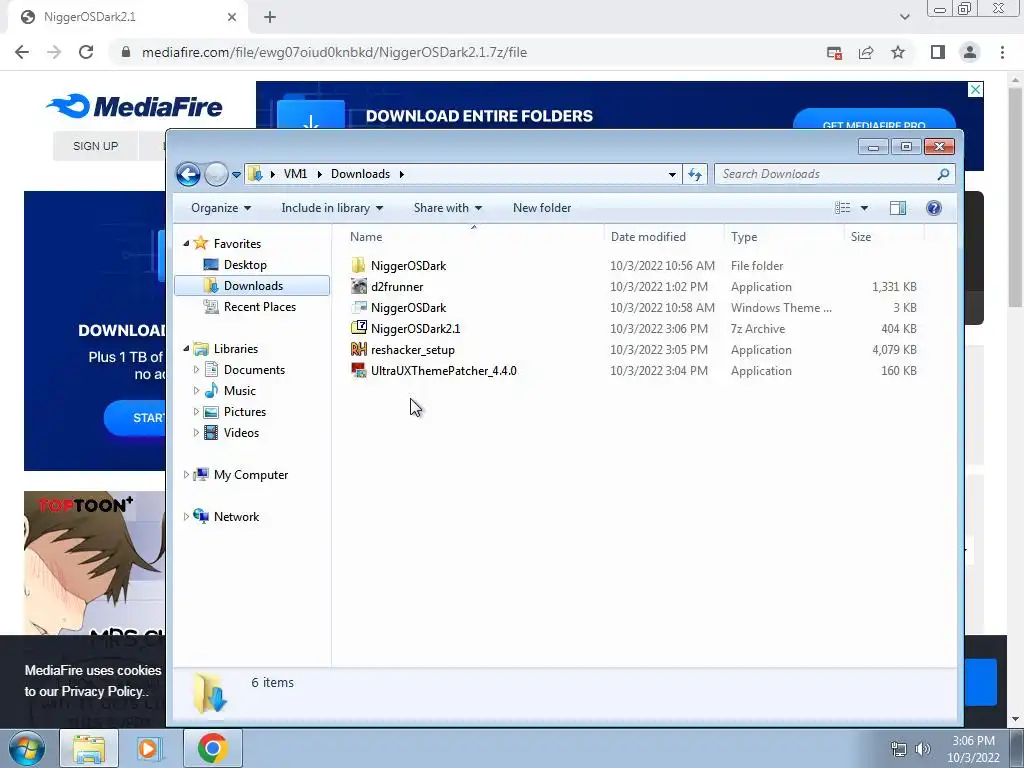Open the view options dropdown arrow
Viewport: 1024px width, 768px height.
coord(864,208)
